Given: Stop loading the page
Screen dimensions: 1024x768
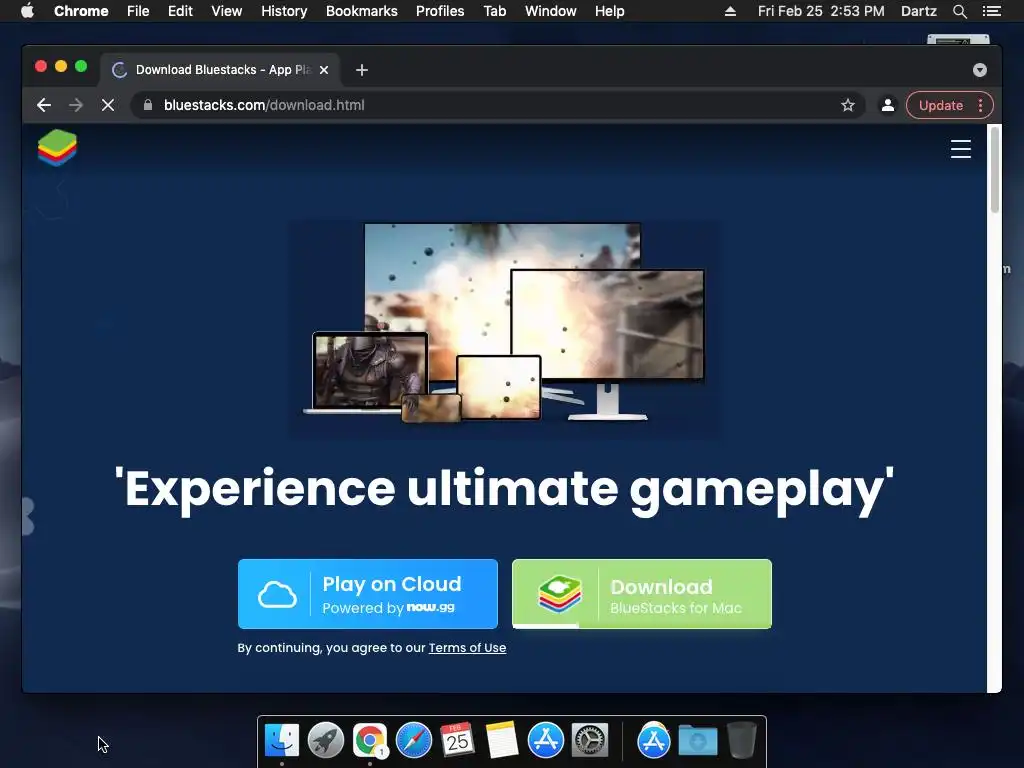Looking at the screenshot, I should 108,105.
